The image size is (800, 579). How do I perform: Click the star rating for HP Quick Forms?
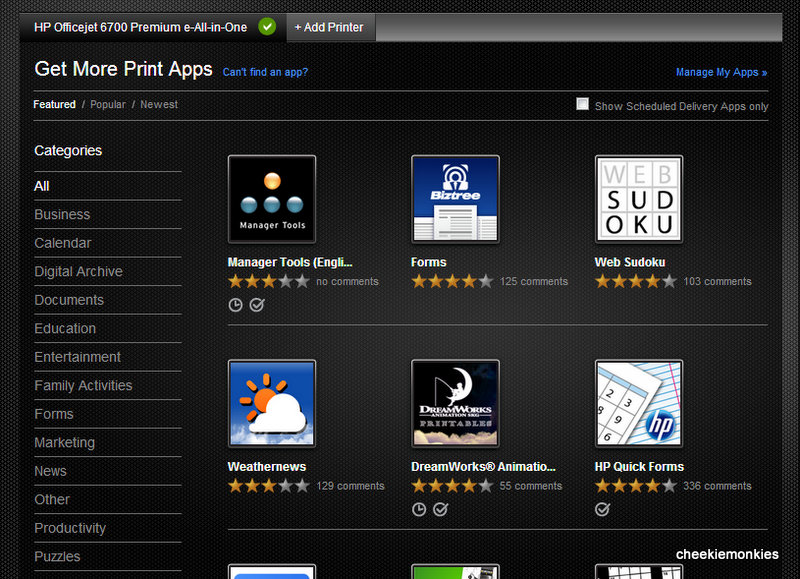(636, 486)
